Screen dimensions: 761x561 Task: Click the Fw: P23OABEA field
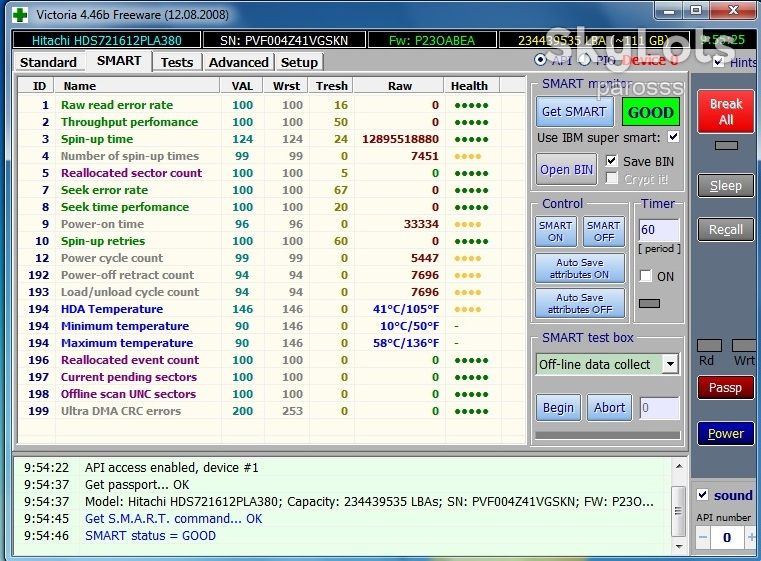pyautogui.click(x=432, y=40)
